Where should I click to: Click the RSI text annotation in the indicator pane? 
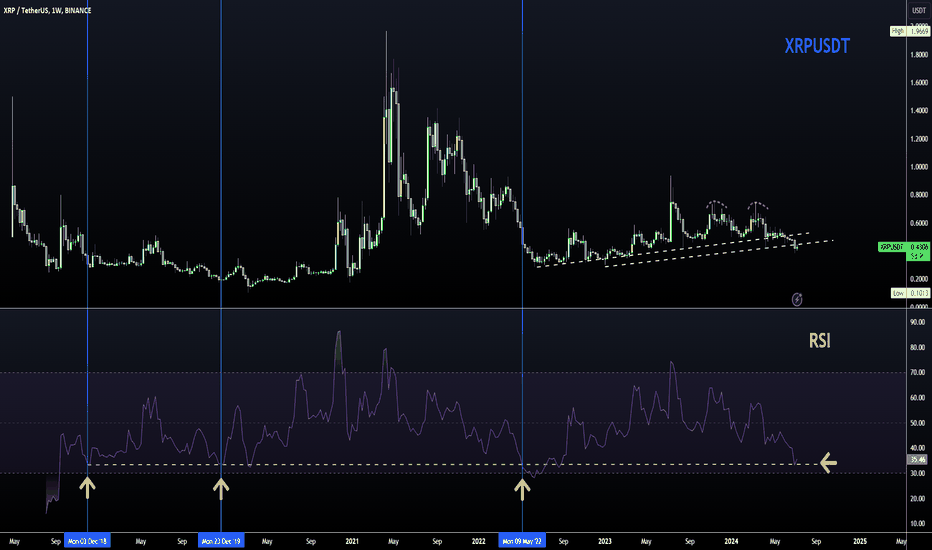820,341
